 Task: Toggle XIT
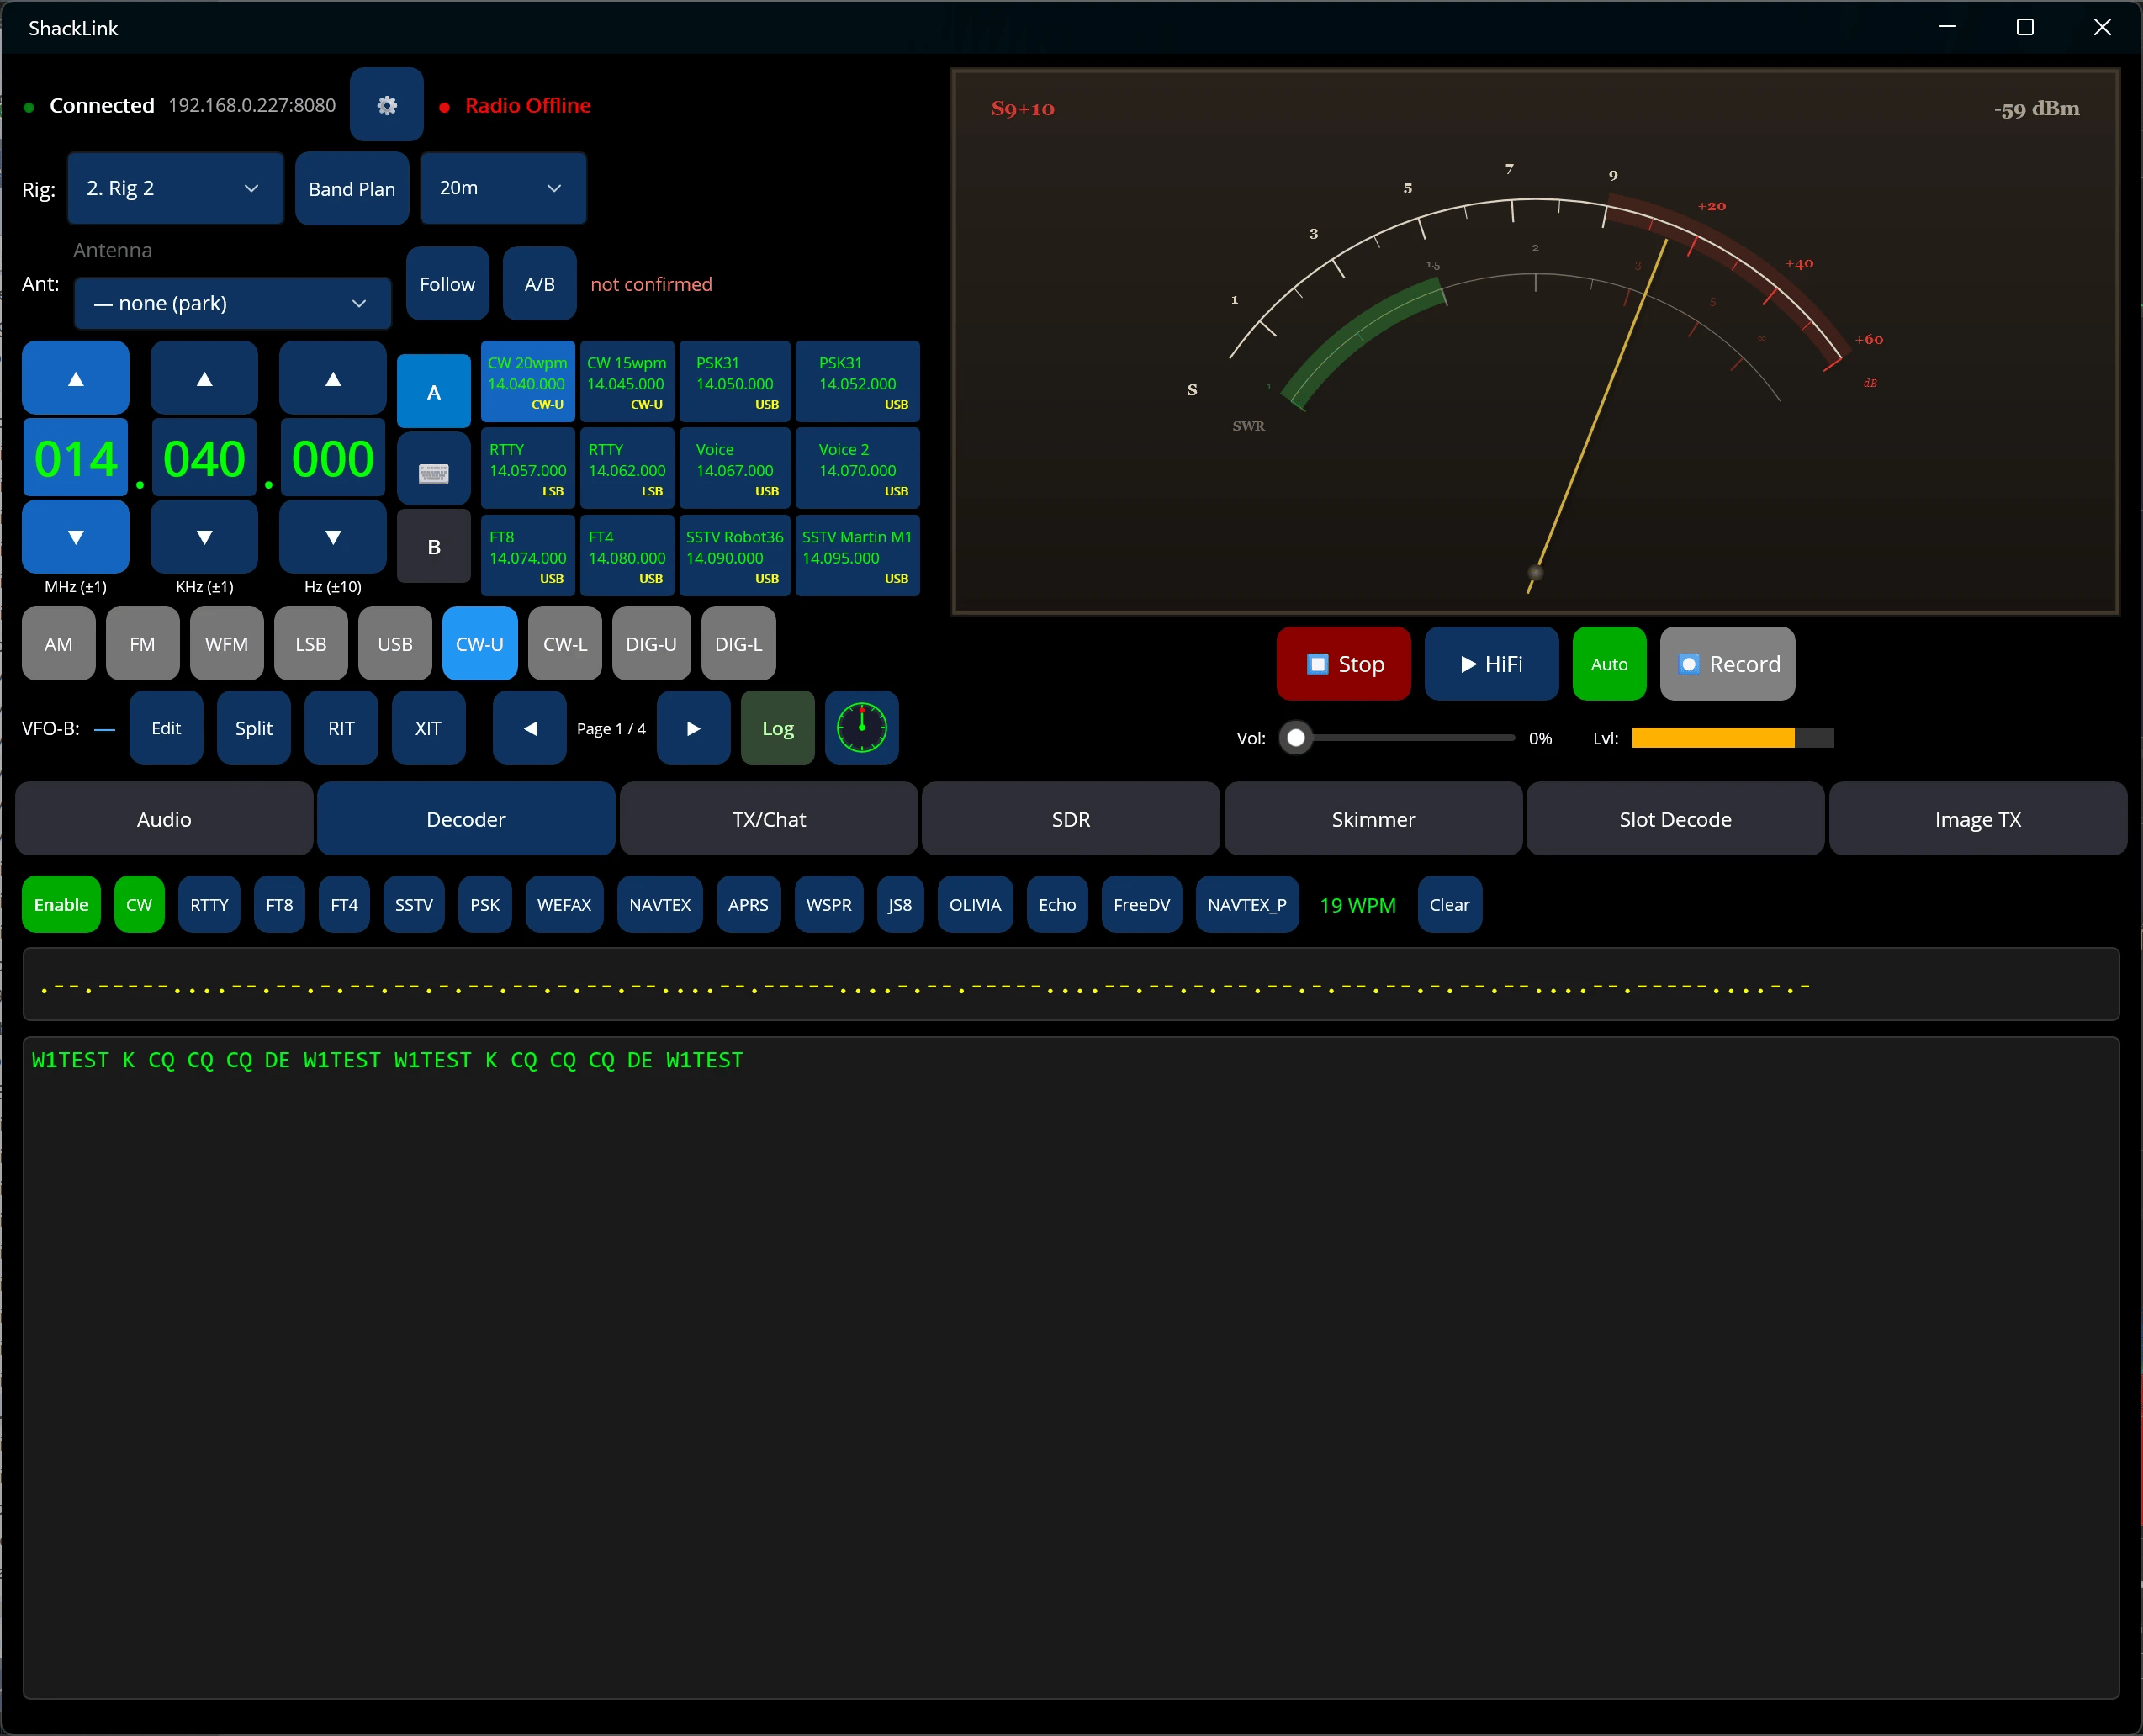tap(428, 728)
